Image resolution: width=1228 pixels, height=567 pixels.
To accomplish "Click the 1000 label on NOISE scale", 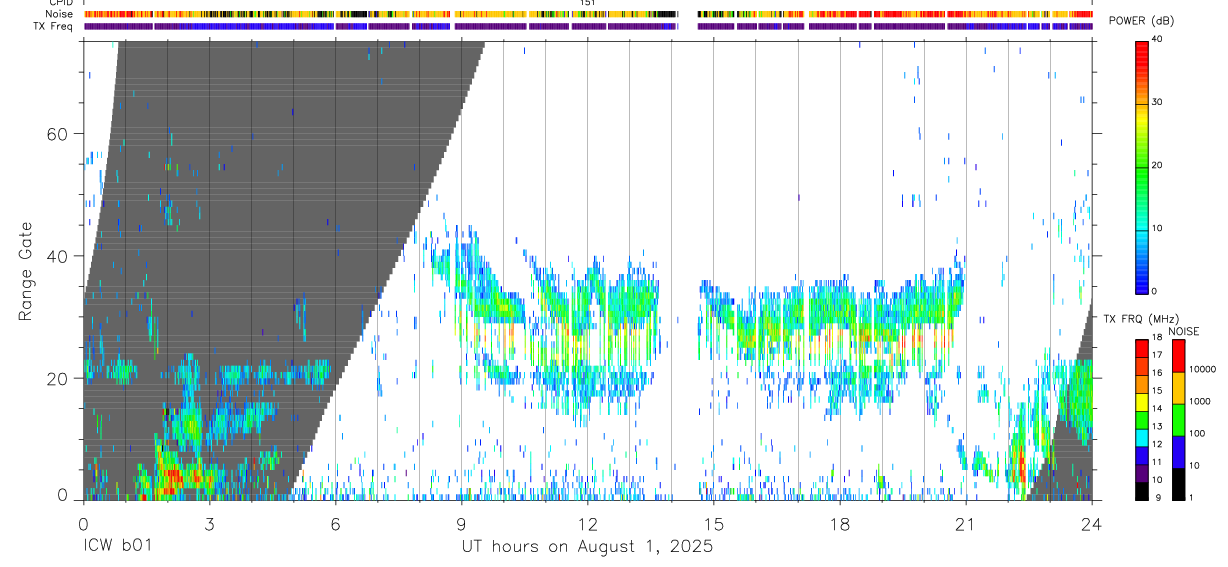I will [1199, 401].
